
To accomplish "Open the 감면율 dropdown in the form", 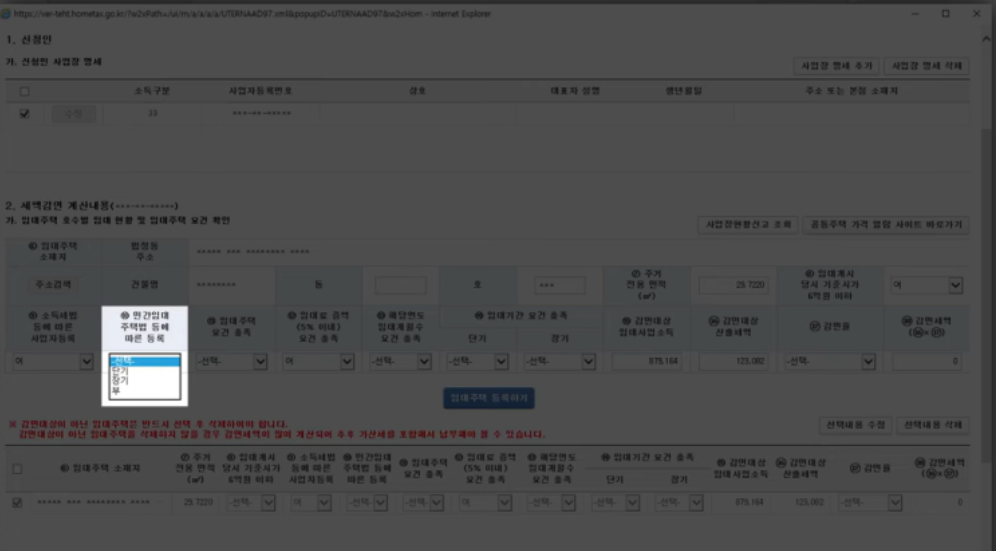I will (830, 361).
